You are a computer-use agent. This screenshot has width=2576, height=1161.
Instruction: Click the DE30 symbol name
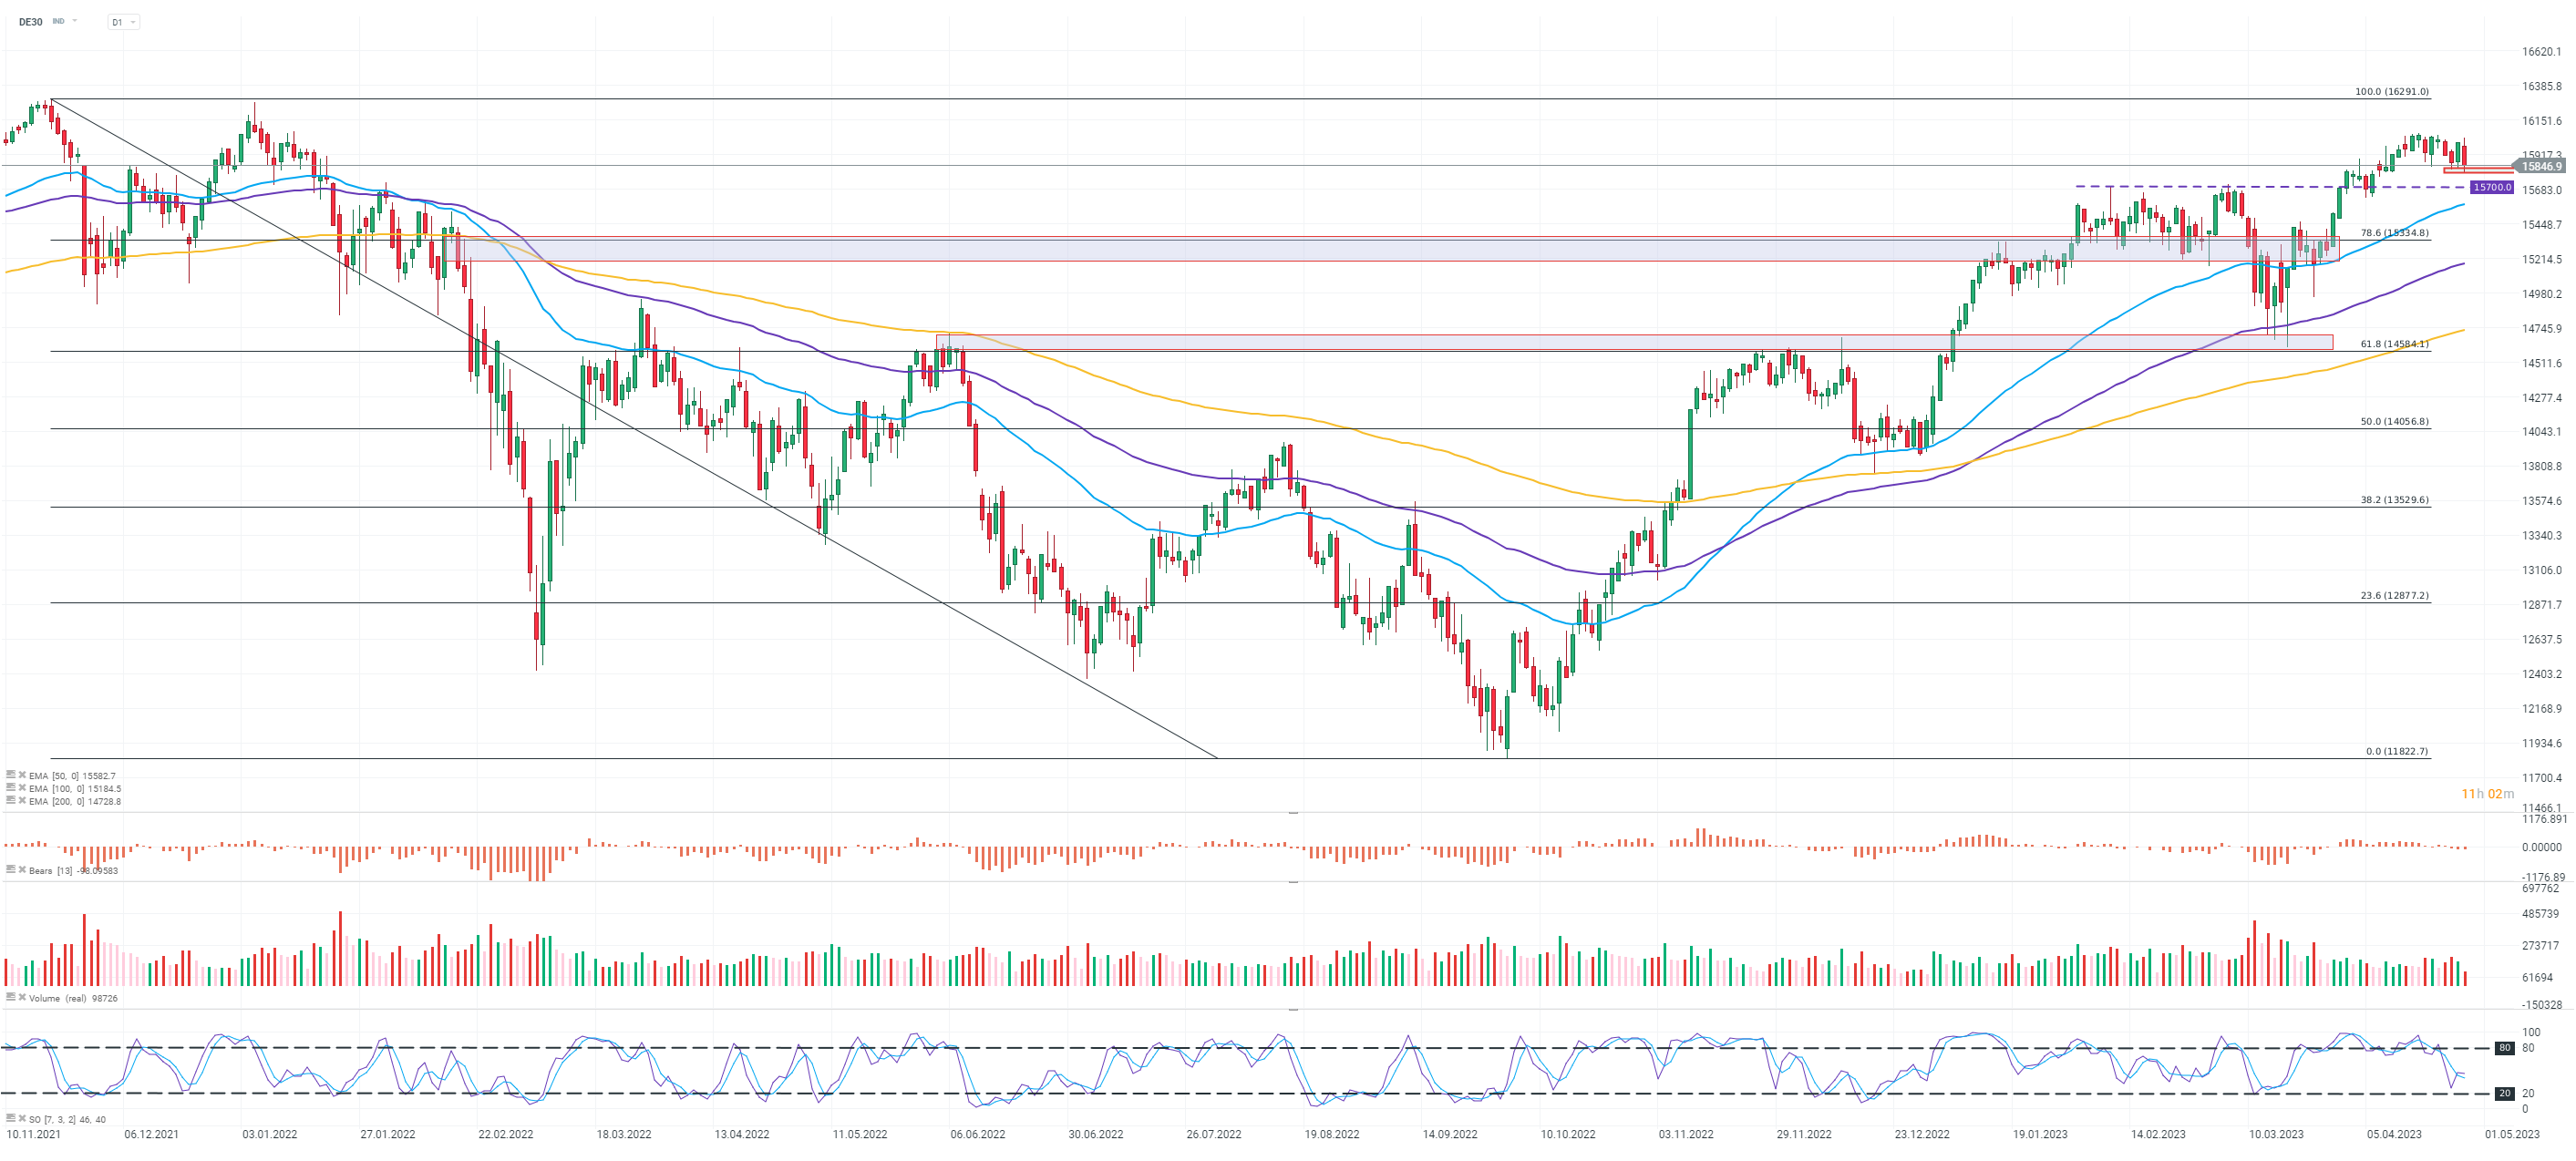point(31,22)
